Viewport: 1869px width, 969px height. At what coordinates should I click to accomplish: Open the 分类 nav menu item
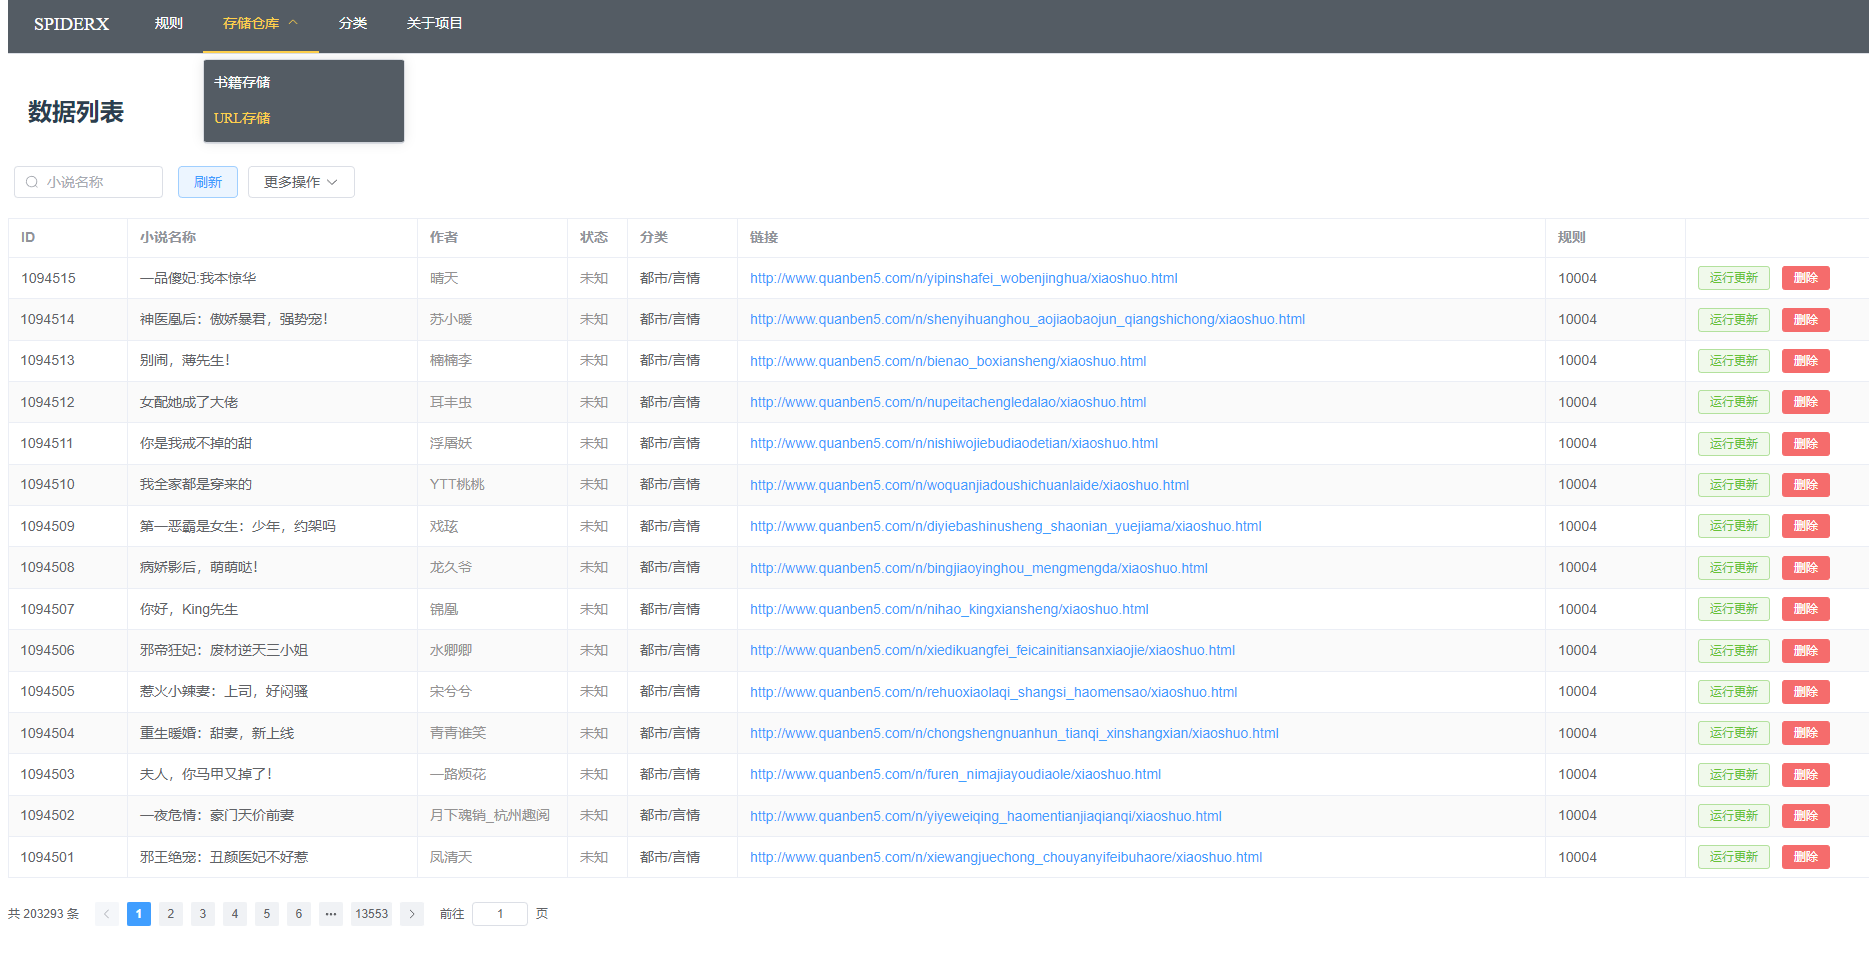tap(353, 23)
